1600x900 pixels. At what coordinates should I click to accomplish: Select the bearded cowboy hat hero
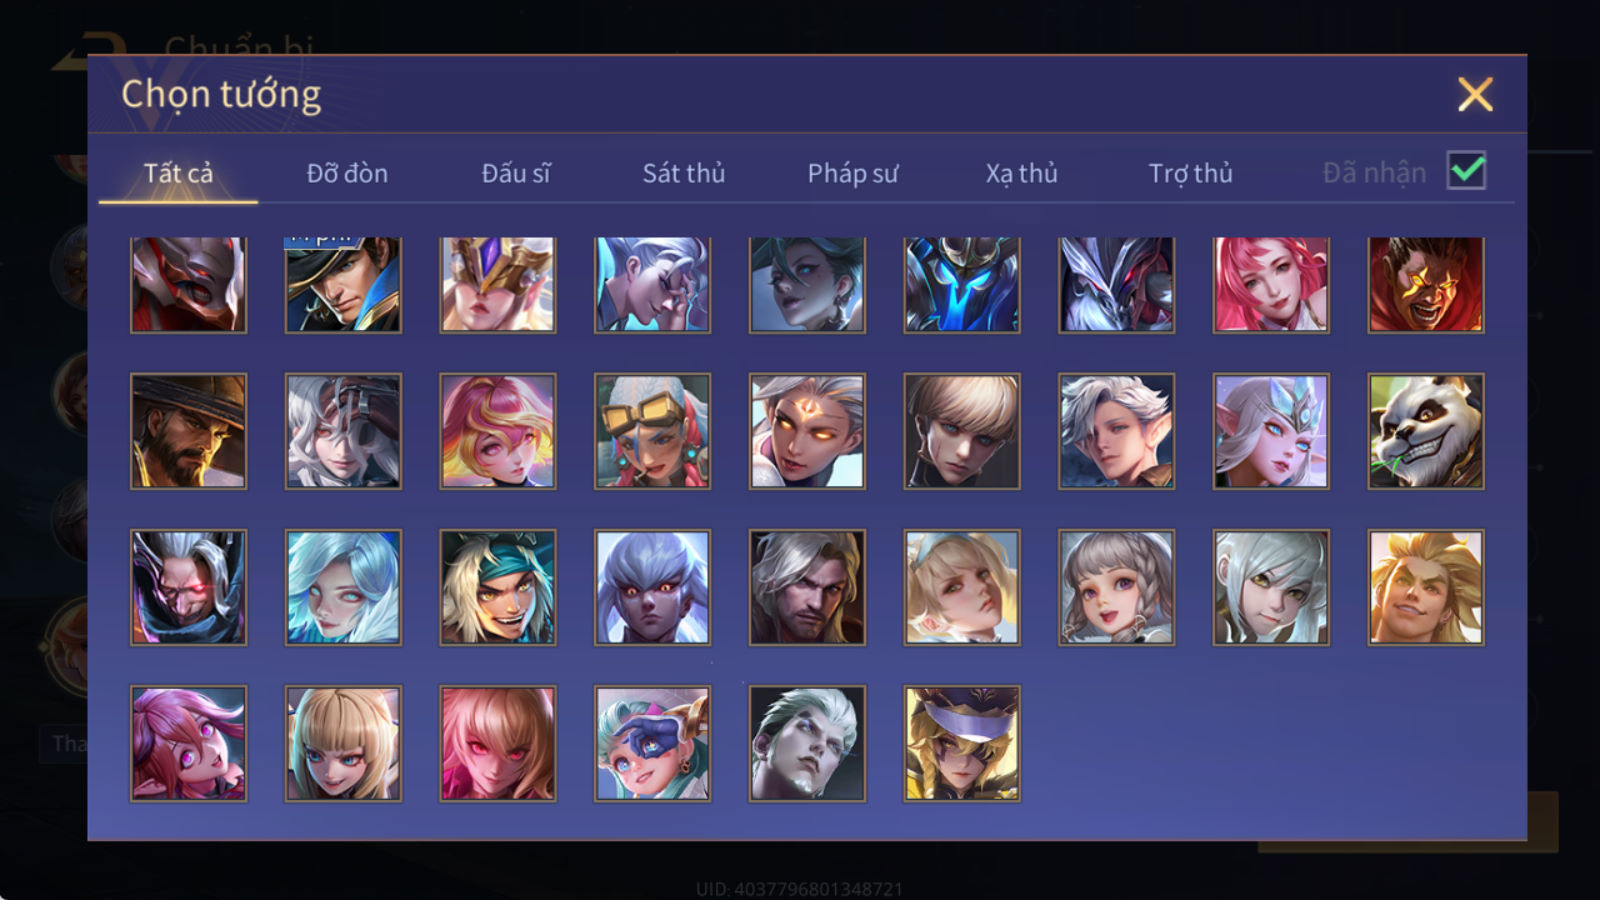[x=188, y=431]
